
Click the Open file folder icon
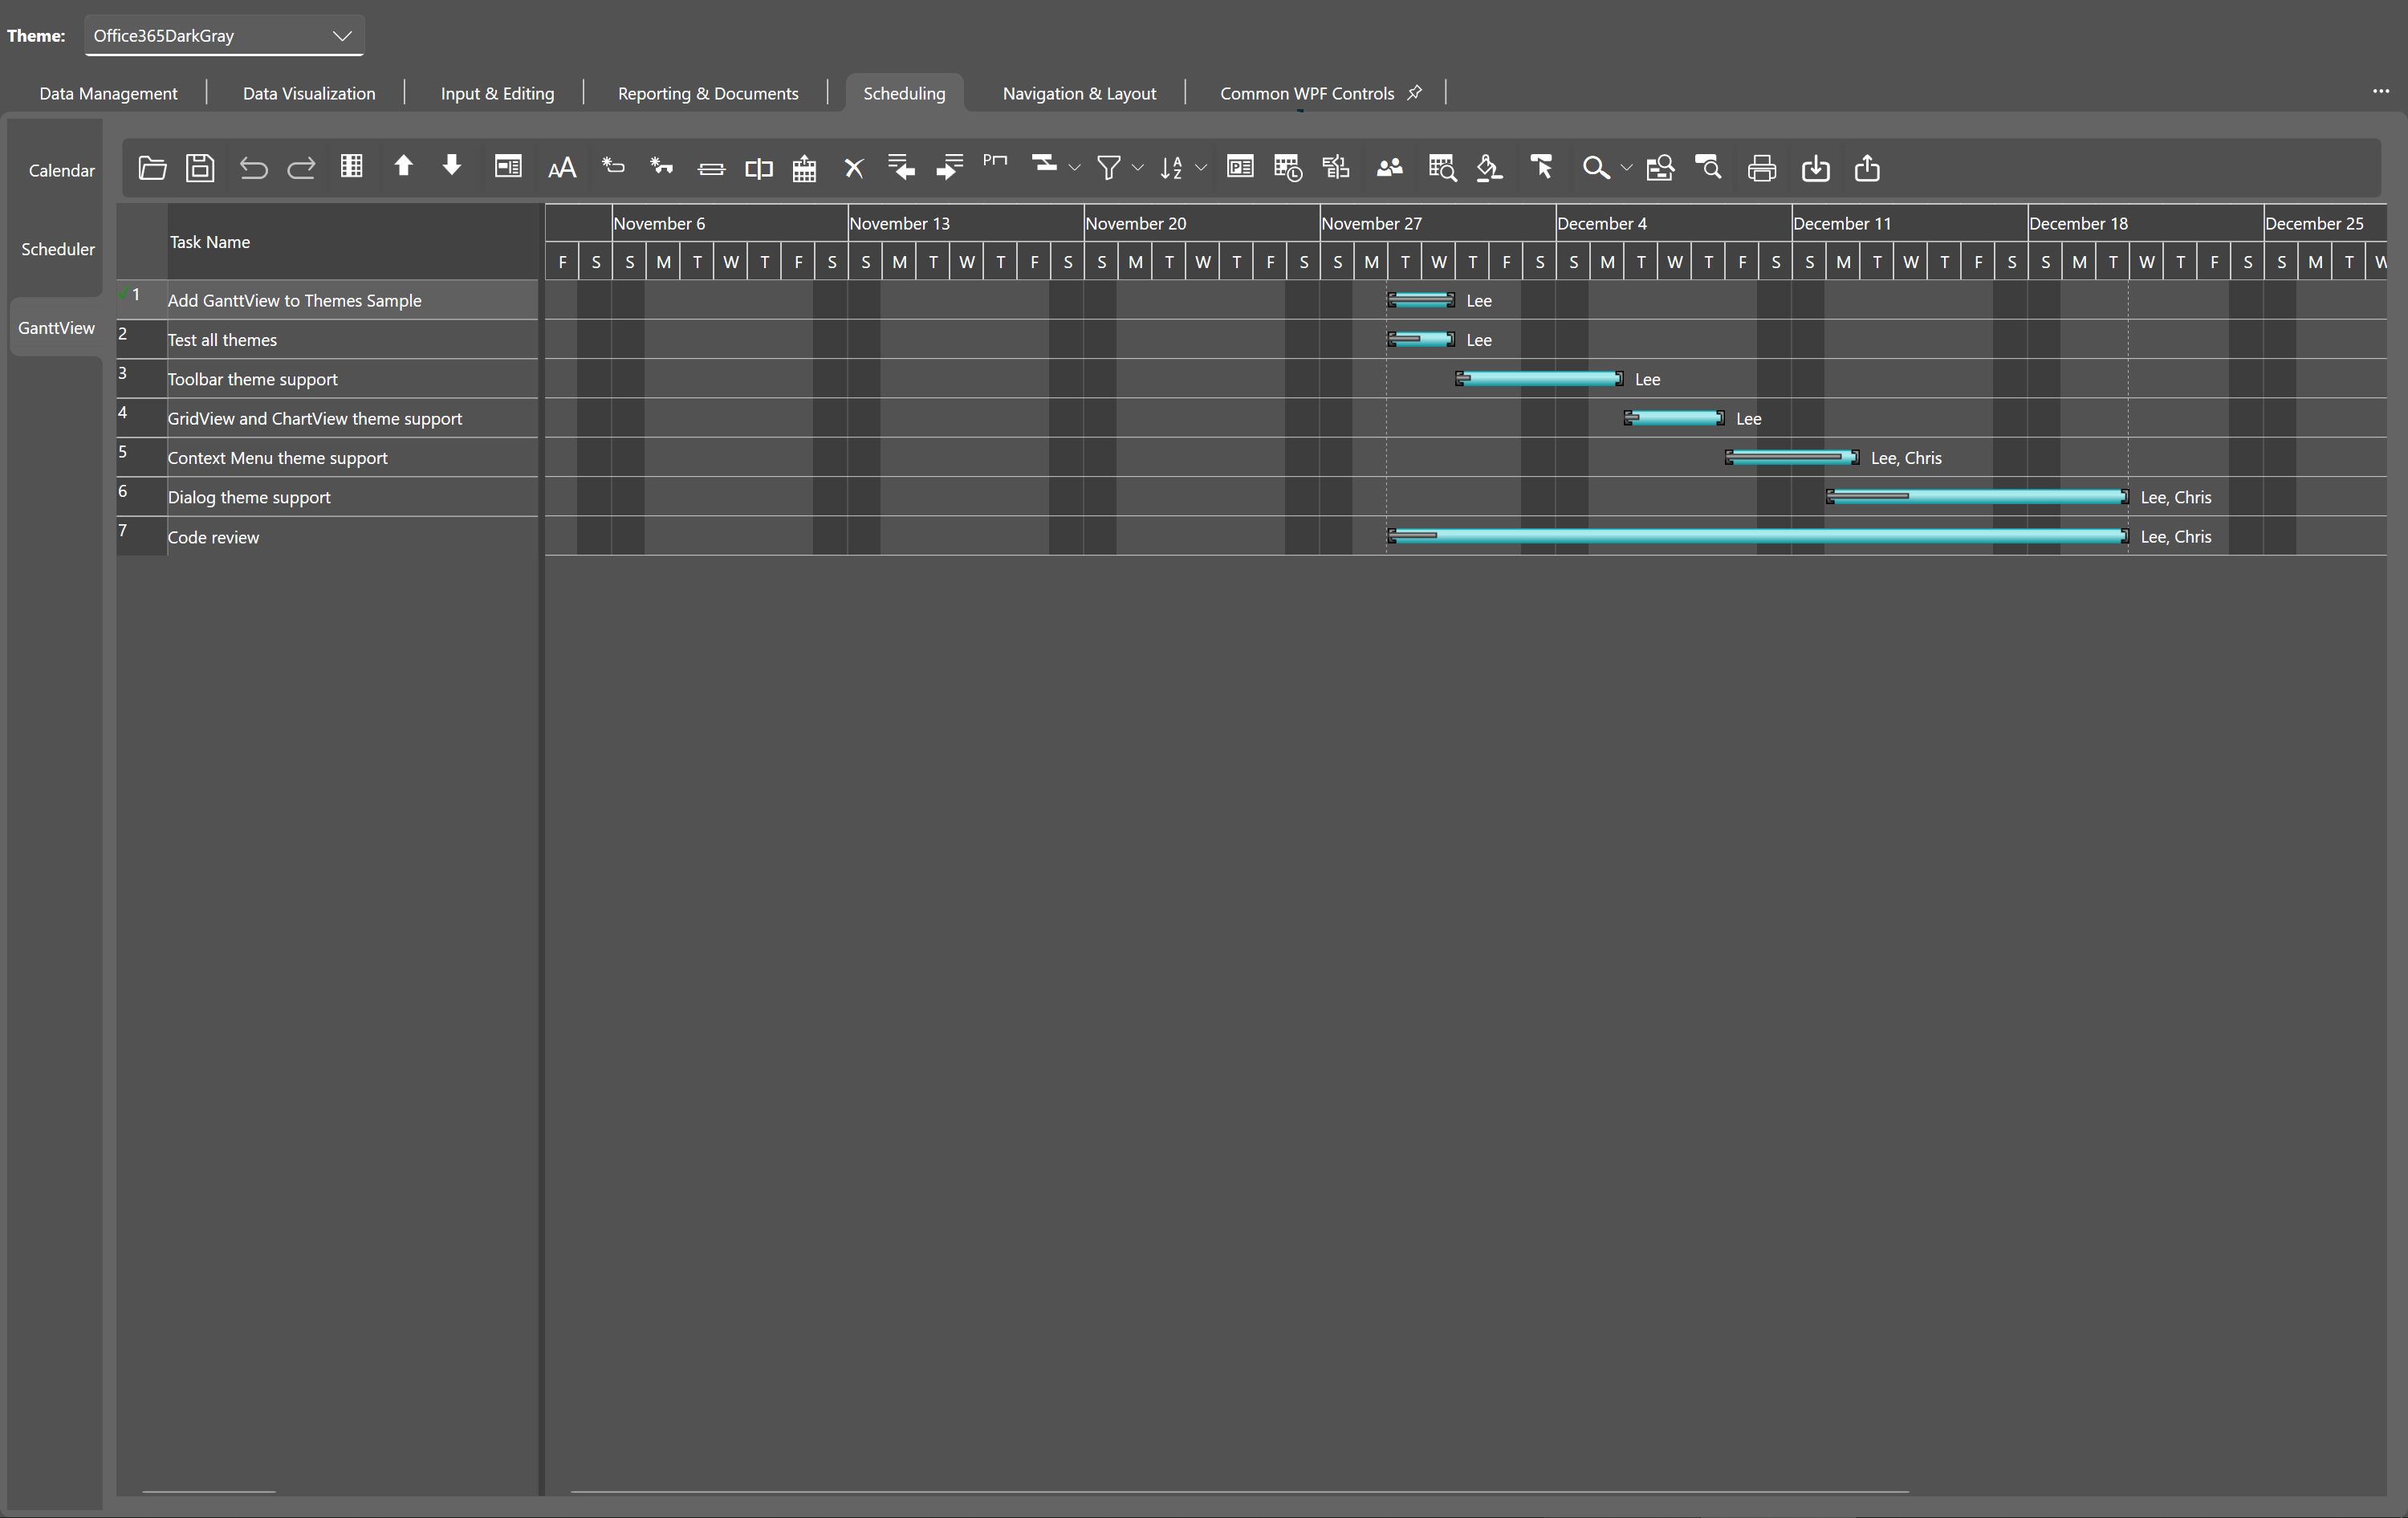[x=152, y=168]
